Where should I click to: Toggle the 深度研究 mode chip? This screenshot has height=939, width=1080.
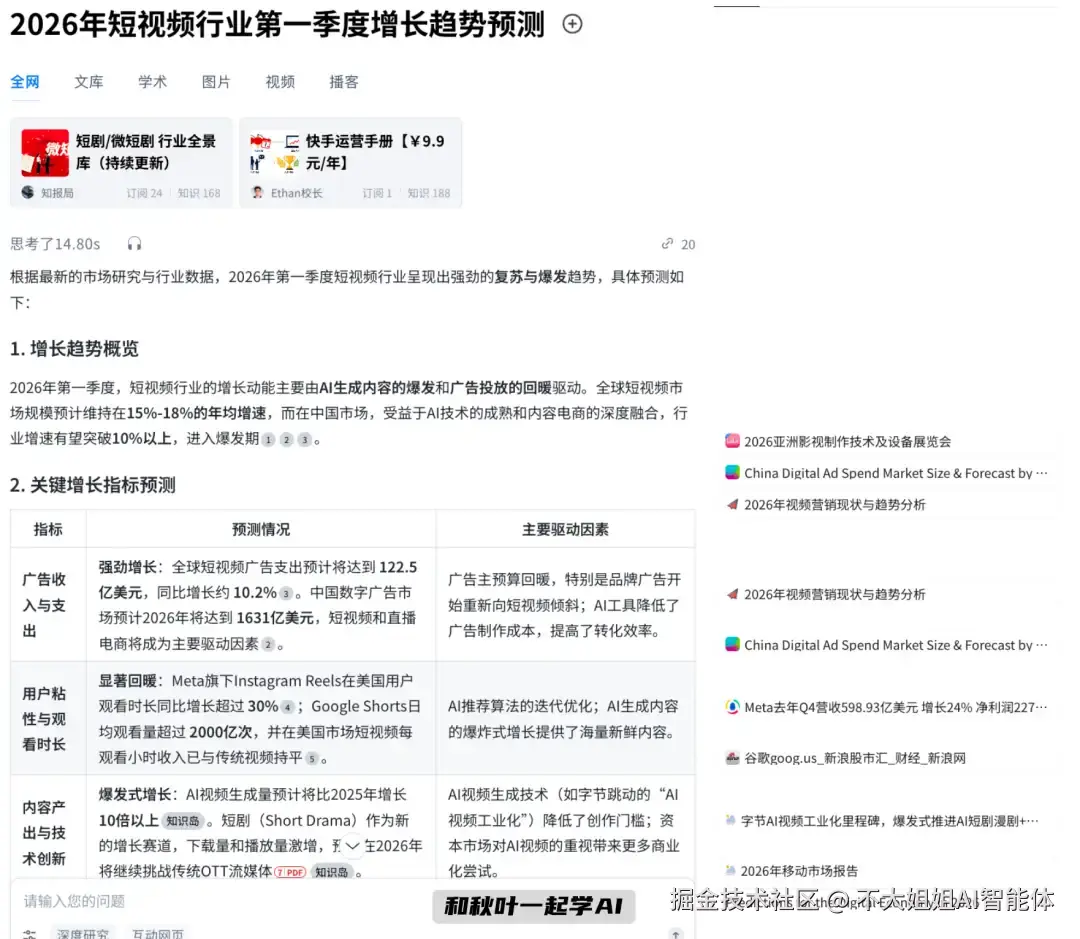[83, 933]
